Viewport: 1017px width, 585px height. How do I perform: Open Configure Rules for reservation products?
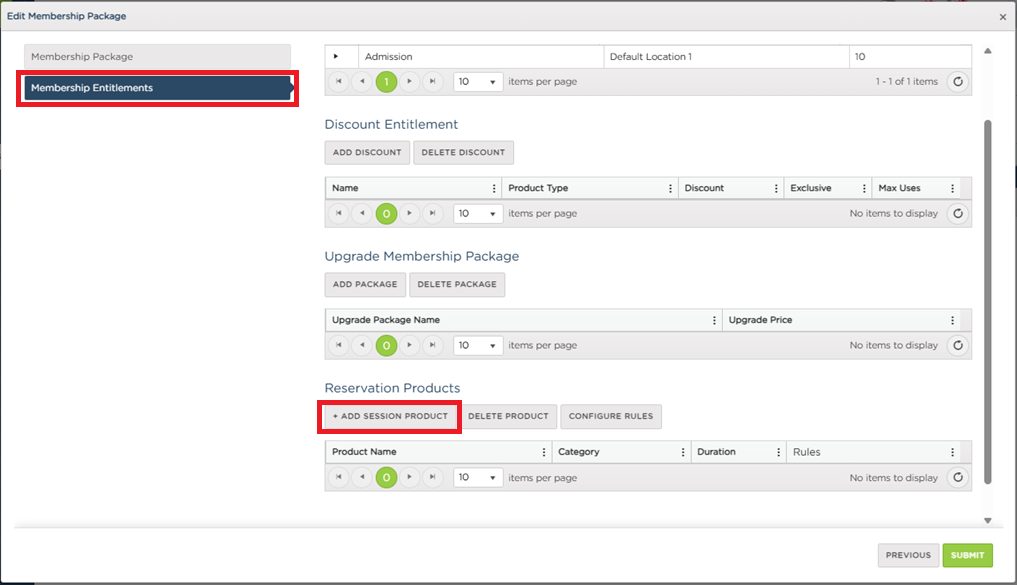611,416
